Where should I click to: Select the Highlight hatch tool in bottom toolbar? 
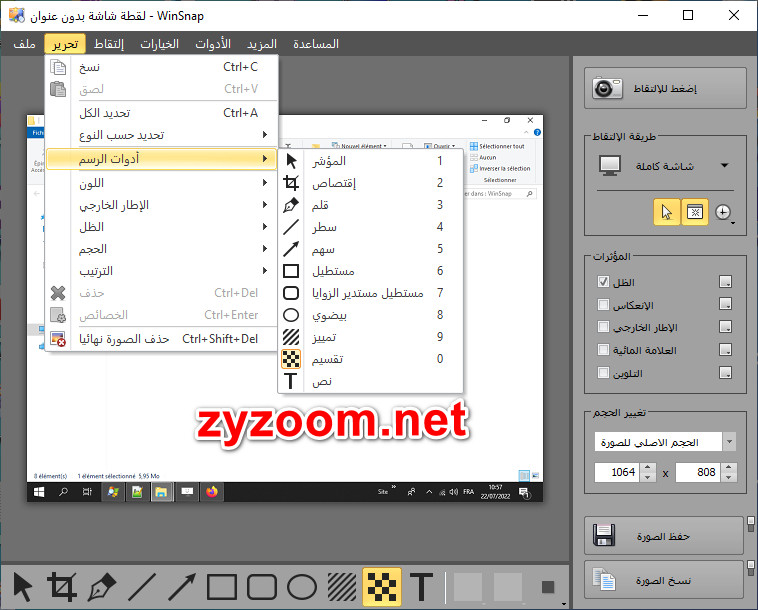coord(342,587)
